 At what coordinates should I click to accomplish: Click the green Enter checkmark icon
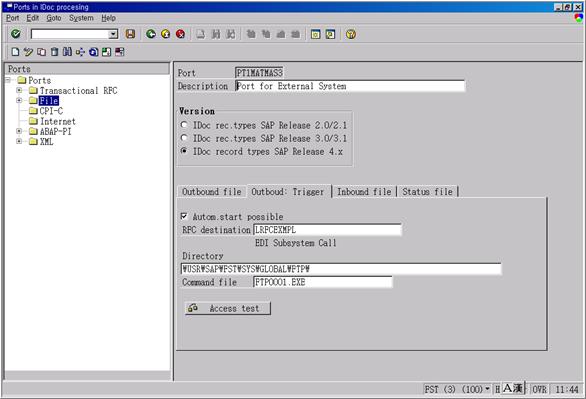(x=15, y=34)
